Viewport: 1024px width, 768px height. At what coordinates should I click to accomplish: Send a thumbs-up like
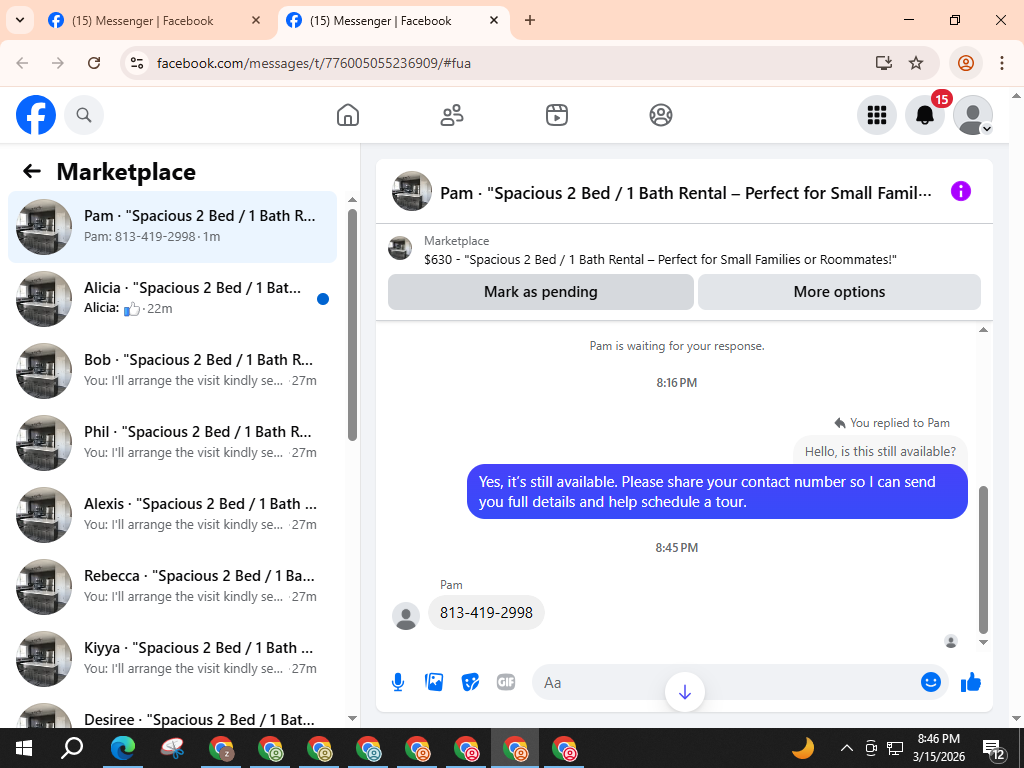tap(971, 682)
